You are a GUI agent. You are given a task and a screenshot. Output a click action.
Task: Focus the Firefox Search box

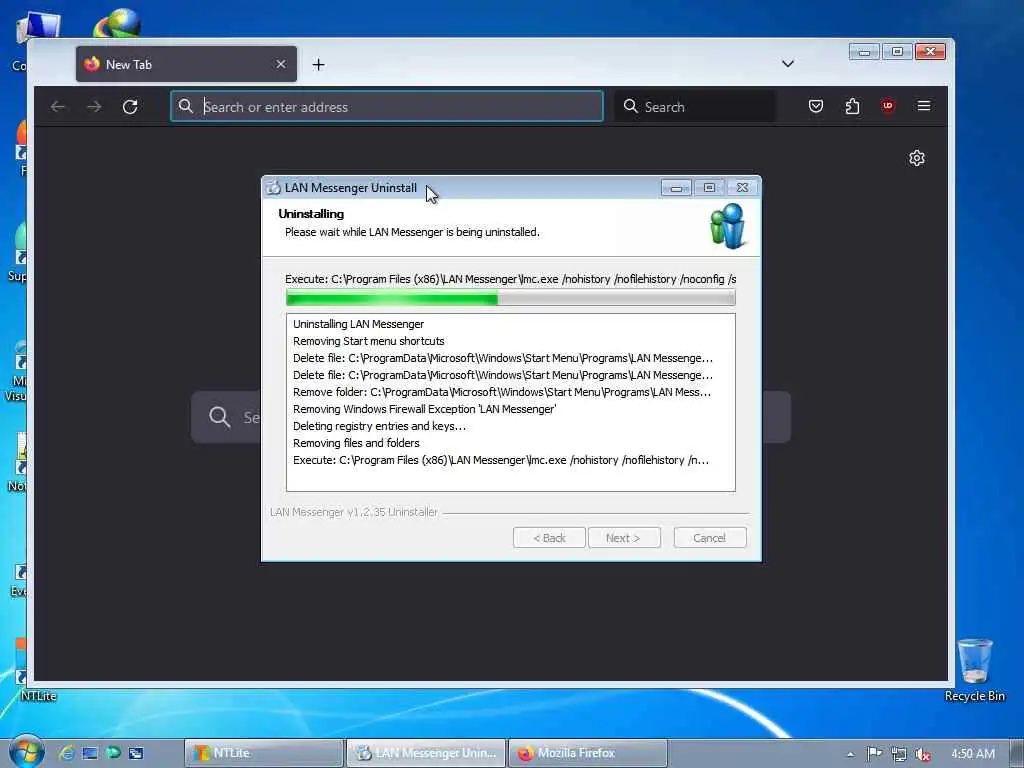(695, 106)
